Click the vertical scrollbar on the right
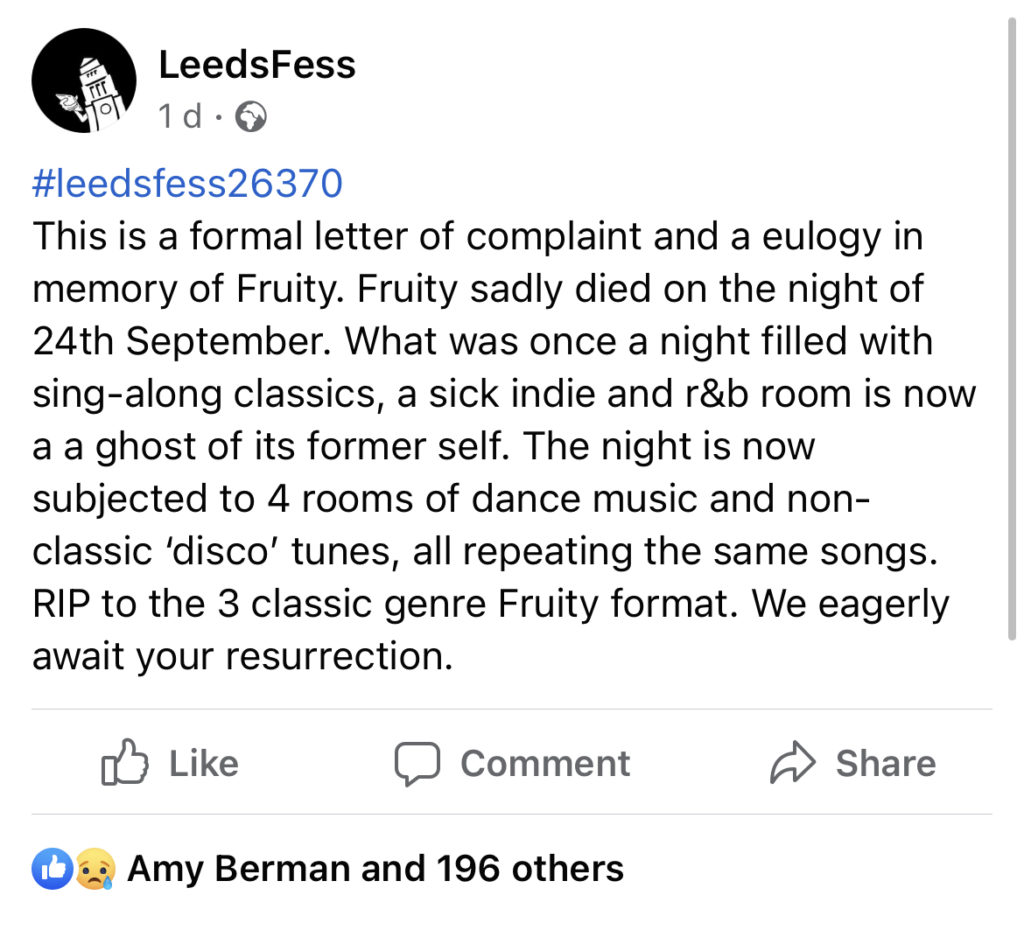This screenshot has width=1024, height=937. point(1012,330)
